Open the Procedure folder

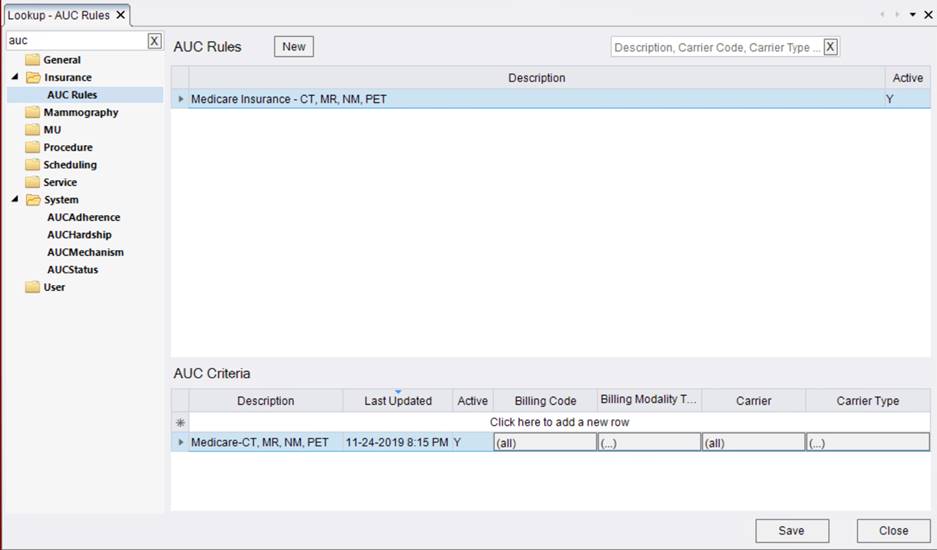[67, 147]
